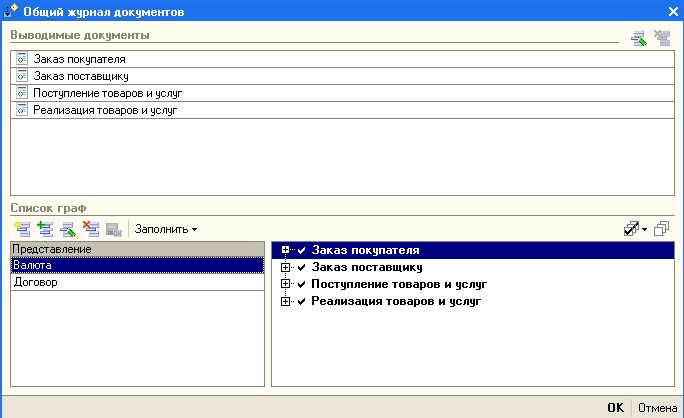Delete the column with red X icon

[91, 229]
